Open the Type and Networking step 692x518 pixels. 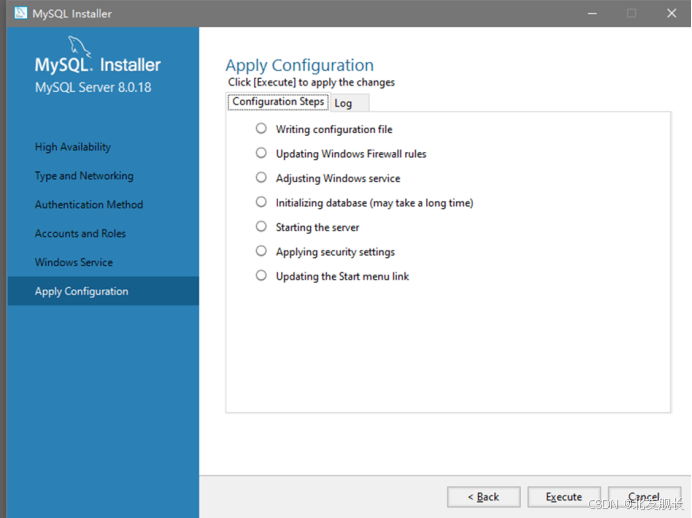click(84, 176)
